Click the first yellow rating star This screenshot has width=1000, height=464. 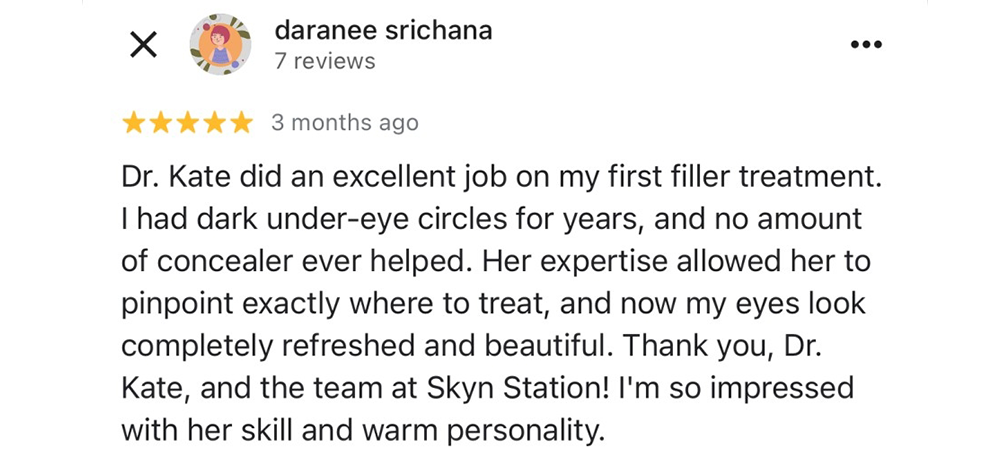(x=133, y=124)
